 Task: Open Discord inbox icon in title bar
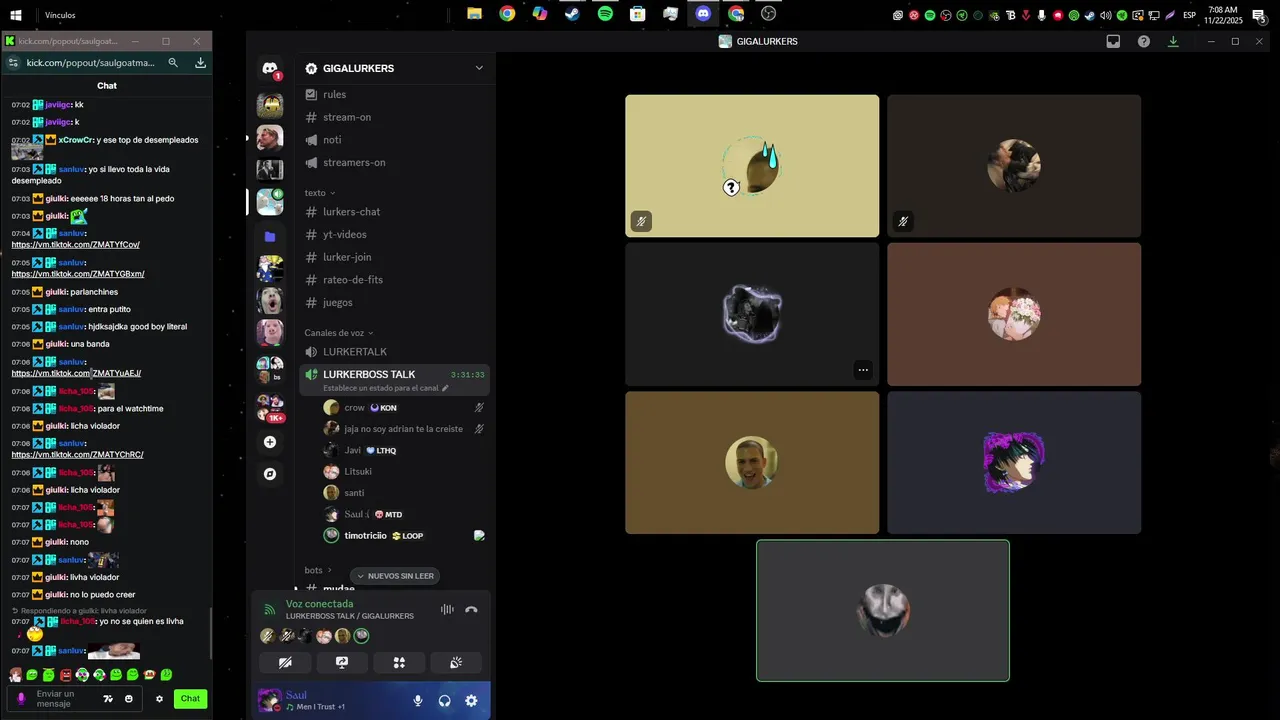[x=1113, y=42]
